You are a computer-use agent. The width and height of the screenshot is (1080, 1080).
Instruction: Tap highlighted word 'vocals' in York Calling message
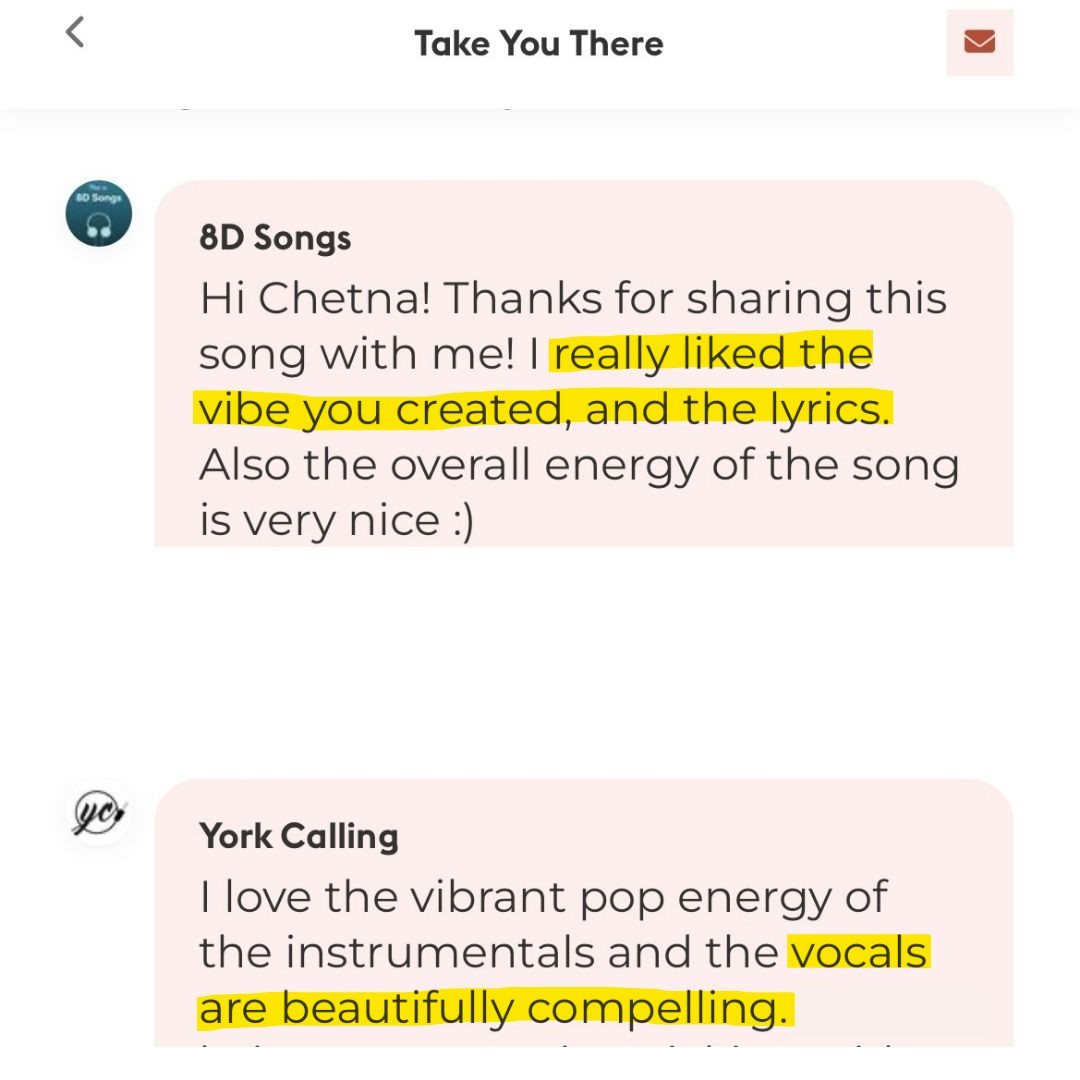pos(859,953)
